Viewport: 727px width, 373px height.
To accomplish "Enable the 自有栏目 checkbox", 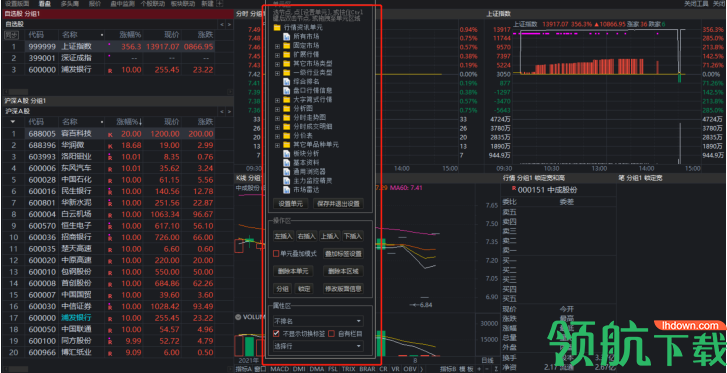I will pyautogui.click(x=332, y=333).
